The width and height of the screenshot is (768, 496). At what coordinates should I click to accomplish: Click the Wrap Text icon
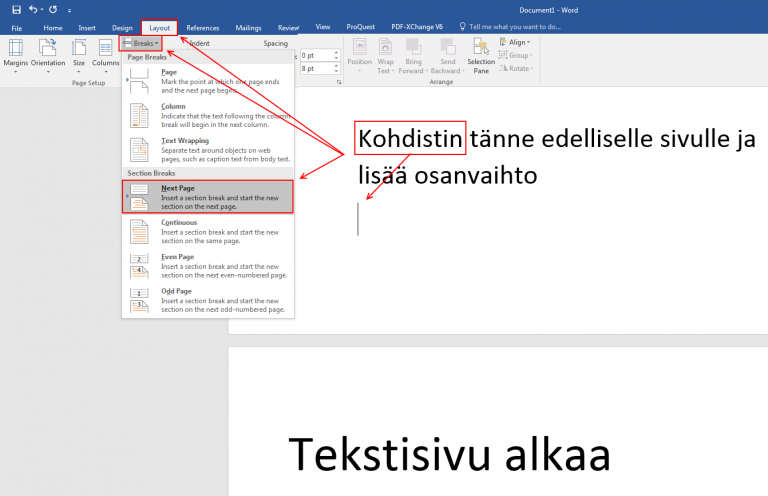tap(384, 56)
